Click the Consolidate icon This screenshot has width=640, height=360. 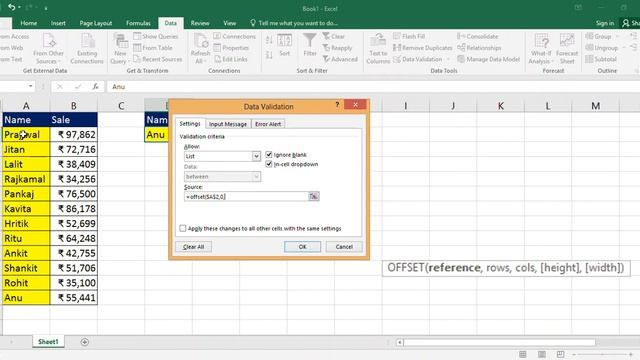click(461, 36)
